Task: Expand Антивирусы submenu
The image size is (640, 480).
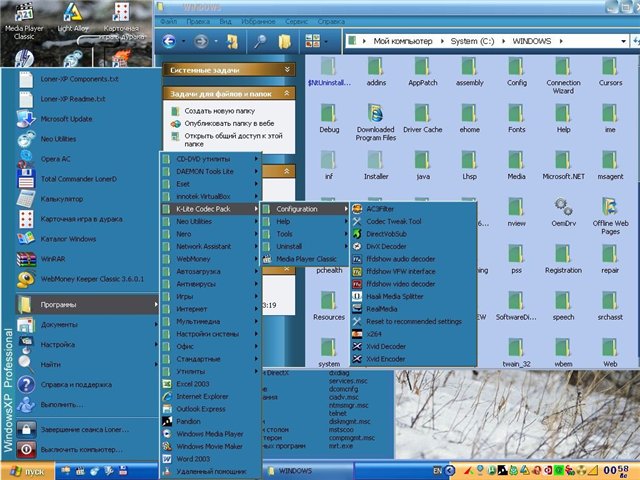Action: point(210,284)
